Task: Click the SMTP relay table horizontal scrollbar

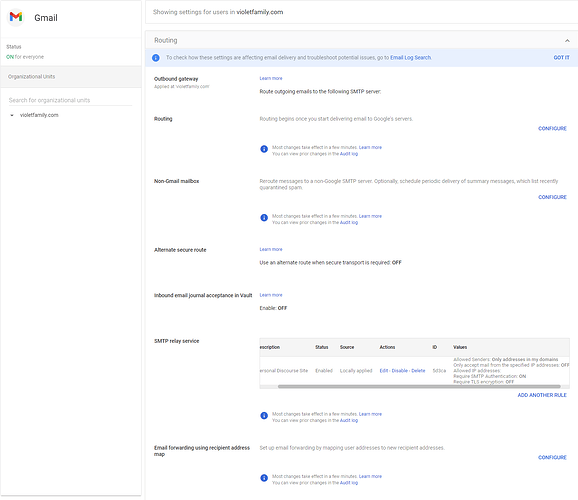Action: click(x=419, y=386)
